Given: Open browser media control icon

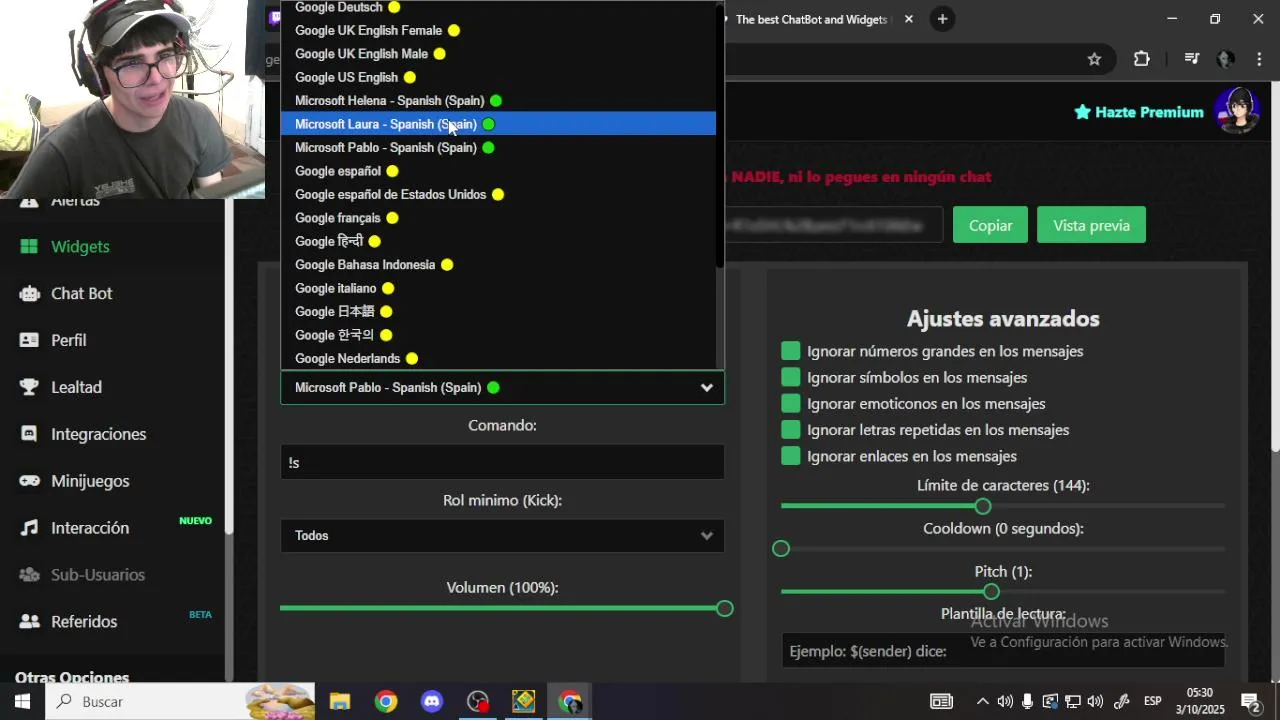Looking at the screenshot, I should [x=1191, y=59].
